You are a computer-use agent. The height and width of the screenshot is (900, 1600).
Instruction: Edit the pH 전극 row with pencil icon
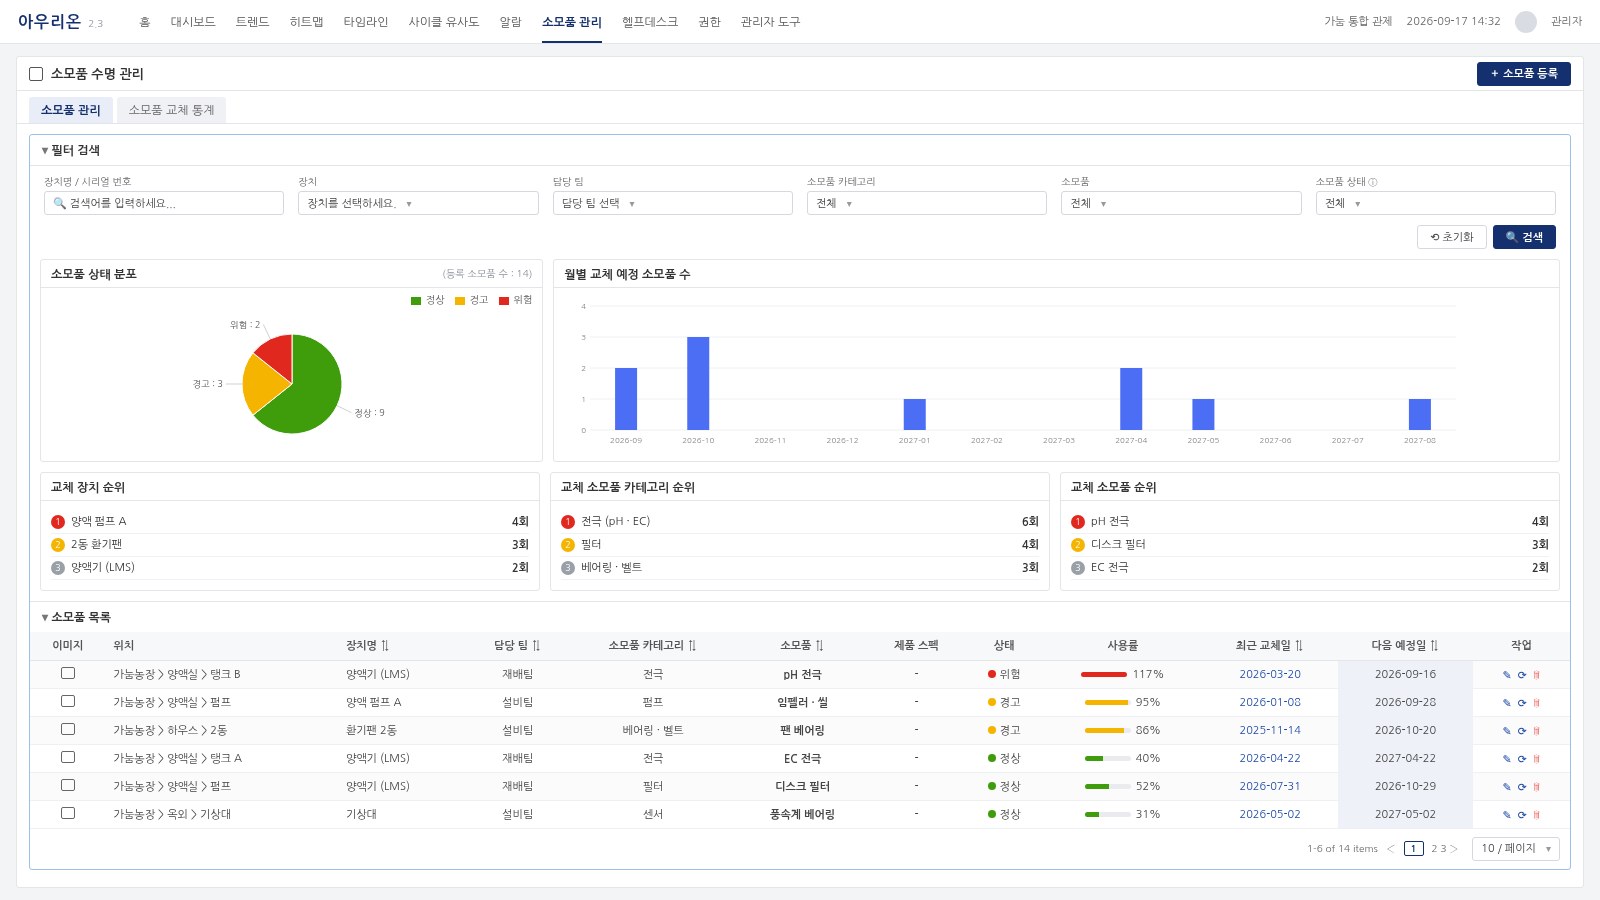point(1507,675)
